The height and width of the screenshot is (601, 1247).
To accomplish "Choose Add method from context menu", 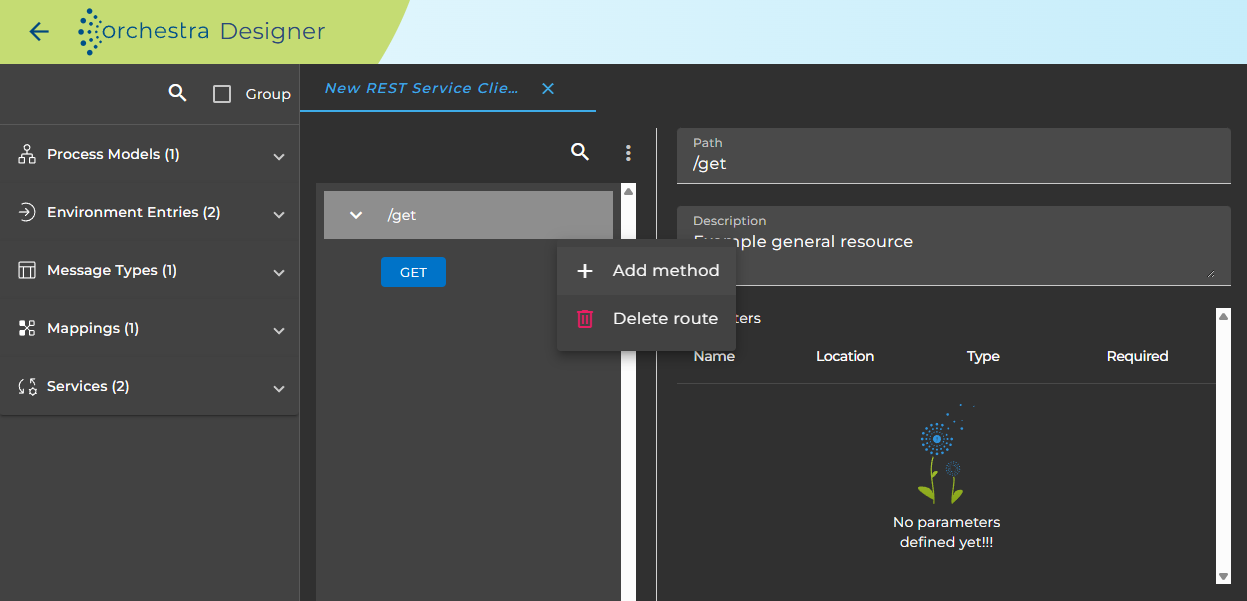I will (x=646, y=270).
